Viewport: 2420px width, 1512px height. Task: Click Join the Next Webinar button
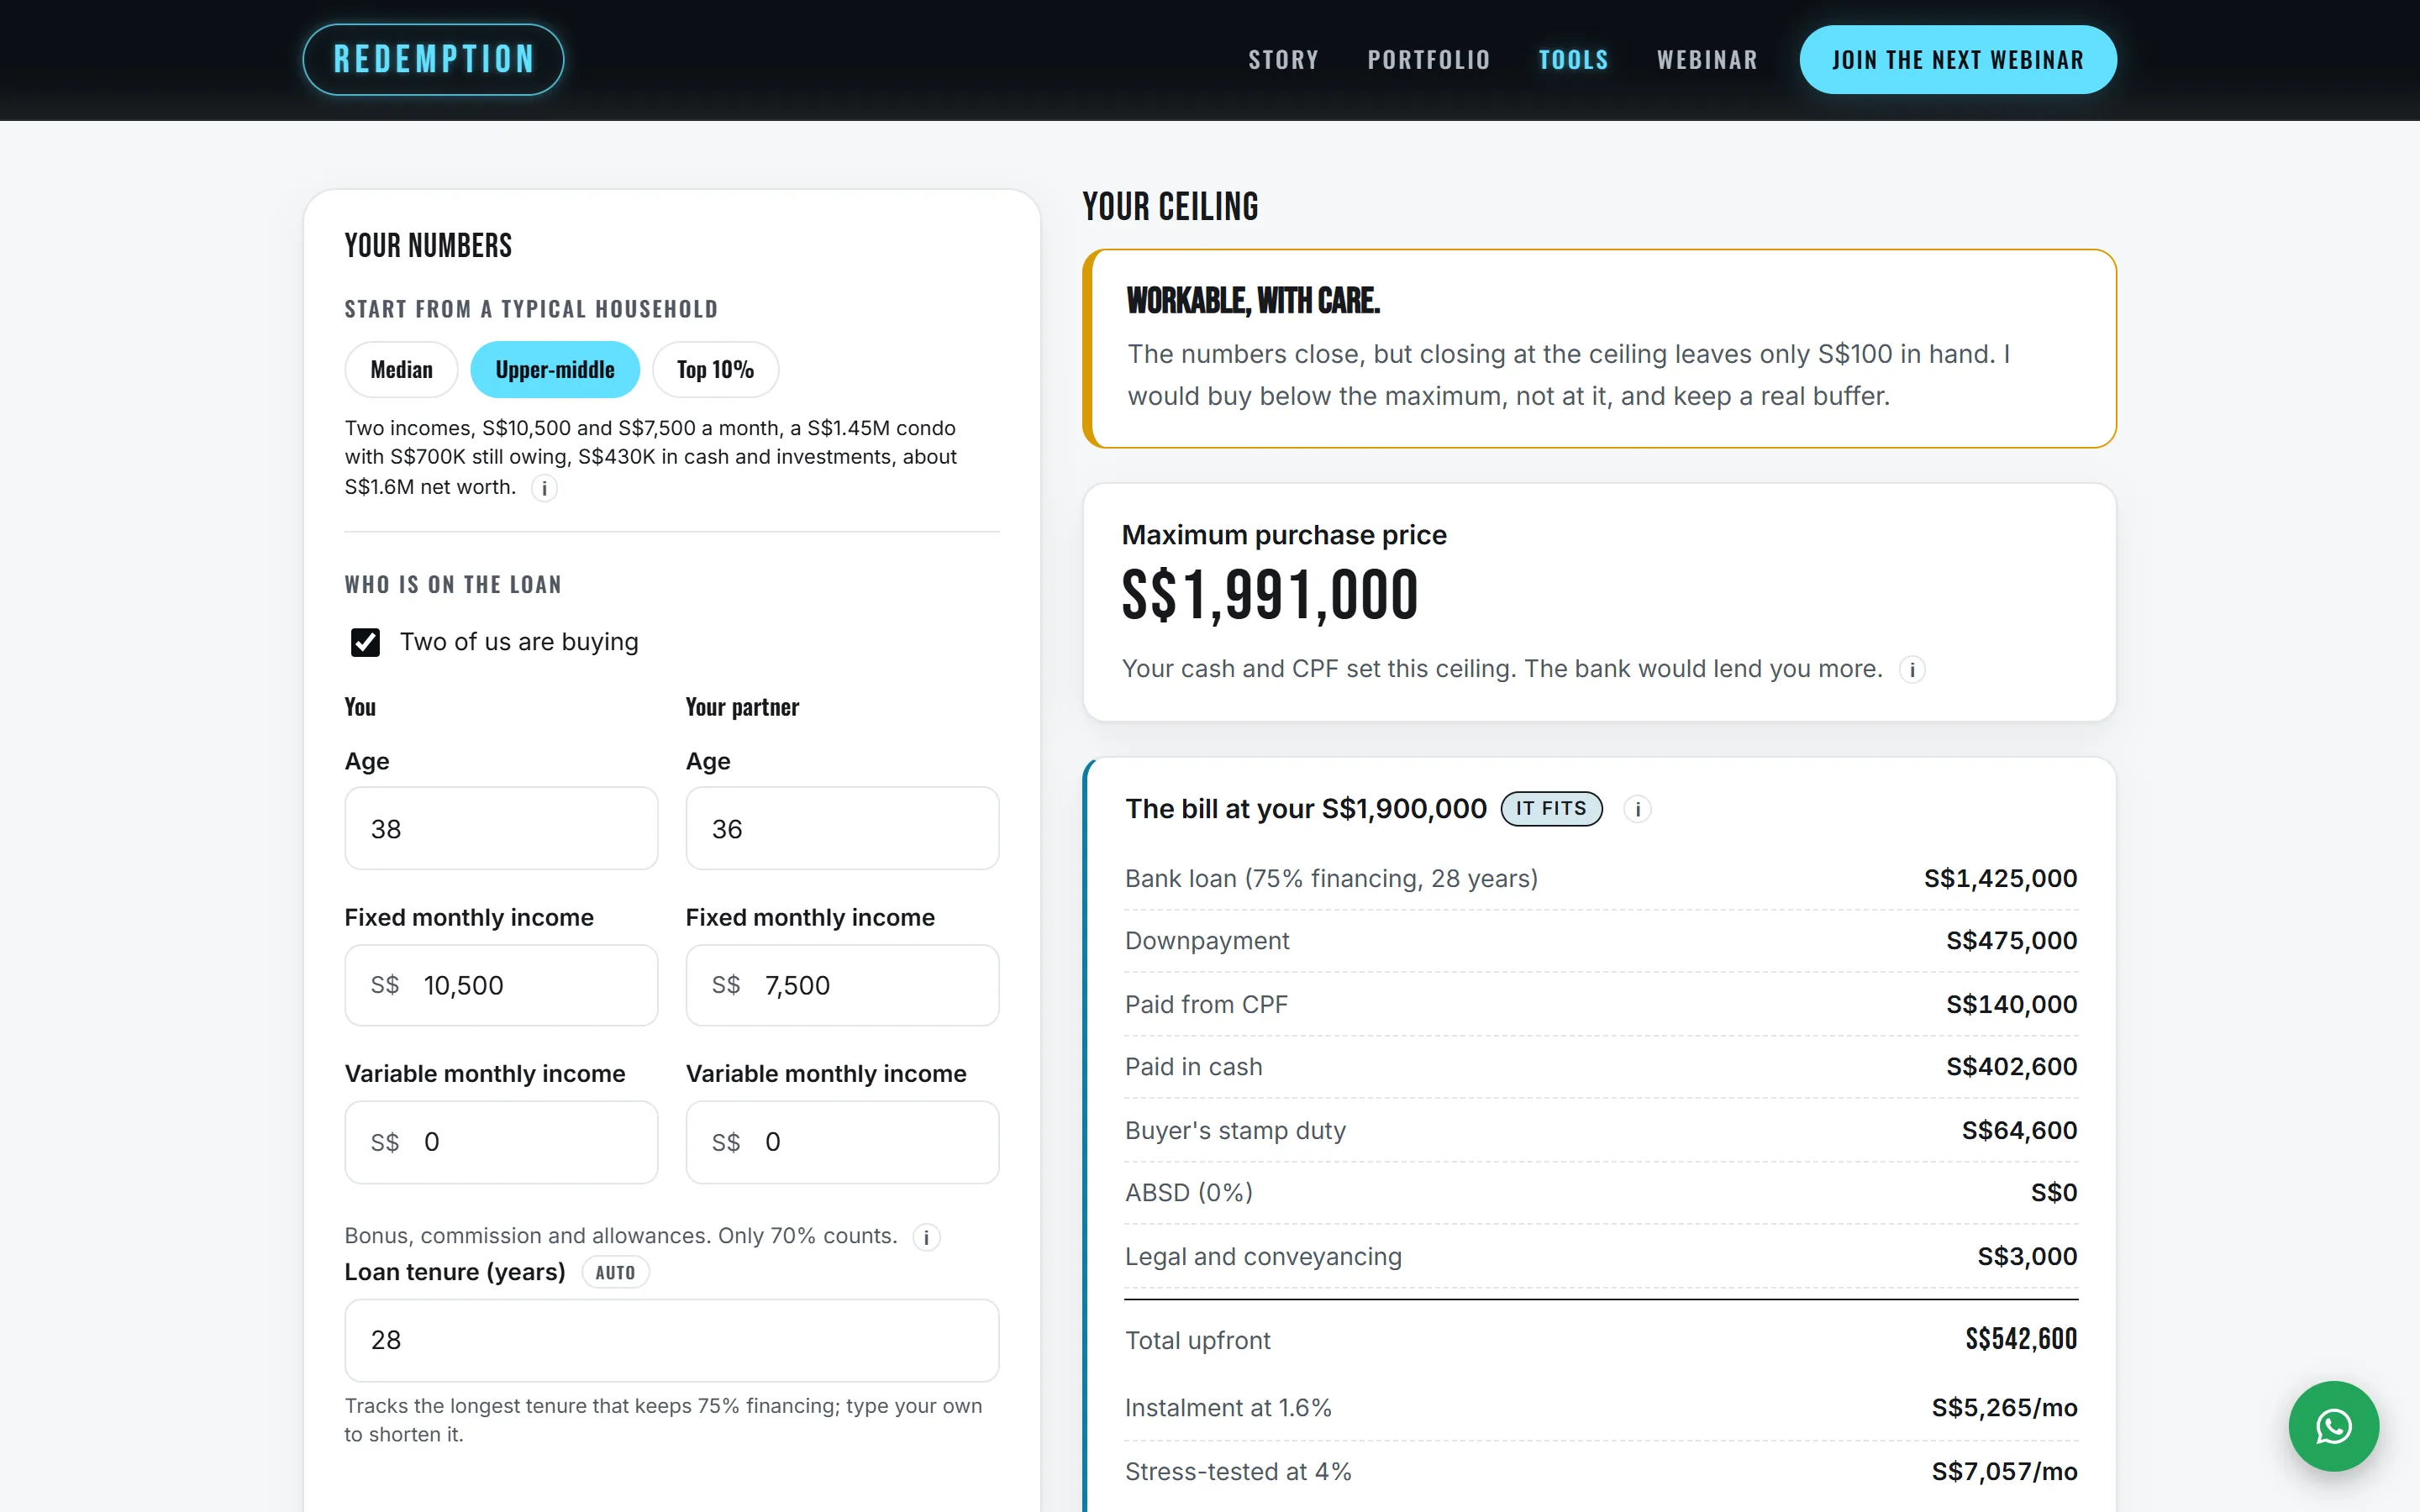pyautogui.click(x=1957, y=60)
